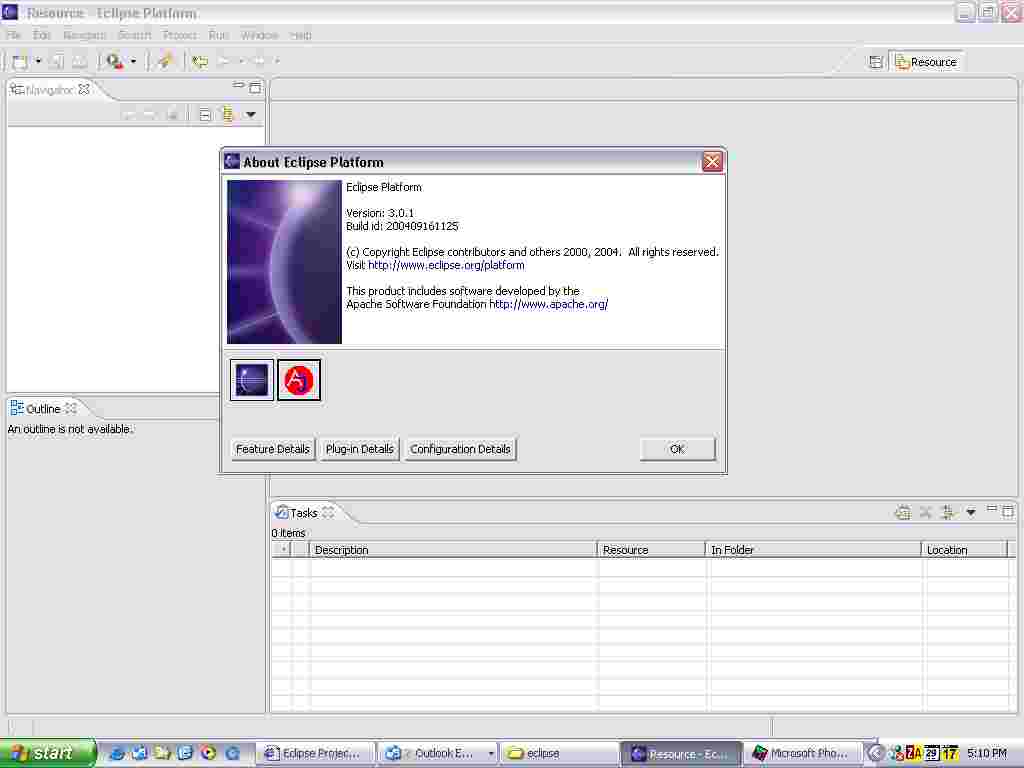Click the Add Task icon in Tasks view
Image resolution: width=1024 pixels, height=768 pixels.
[x=903, y=513]
